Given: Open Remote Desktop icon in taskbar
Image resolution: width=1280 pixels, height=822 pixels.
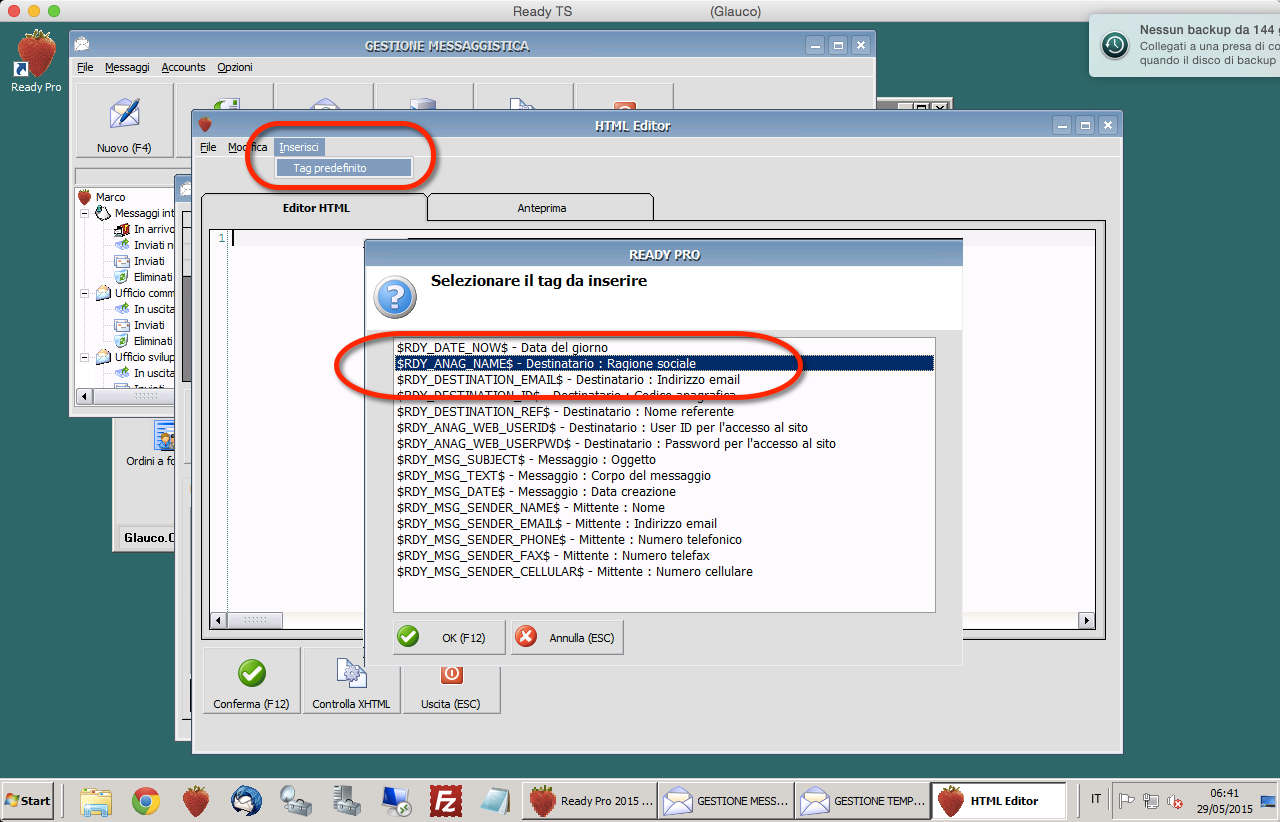Looking at the screenshot, I should click(x=396, y=800).
